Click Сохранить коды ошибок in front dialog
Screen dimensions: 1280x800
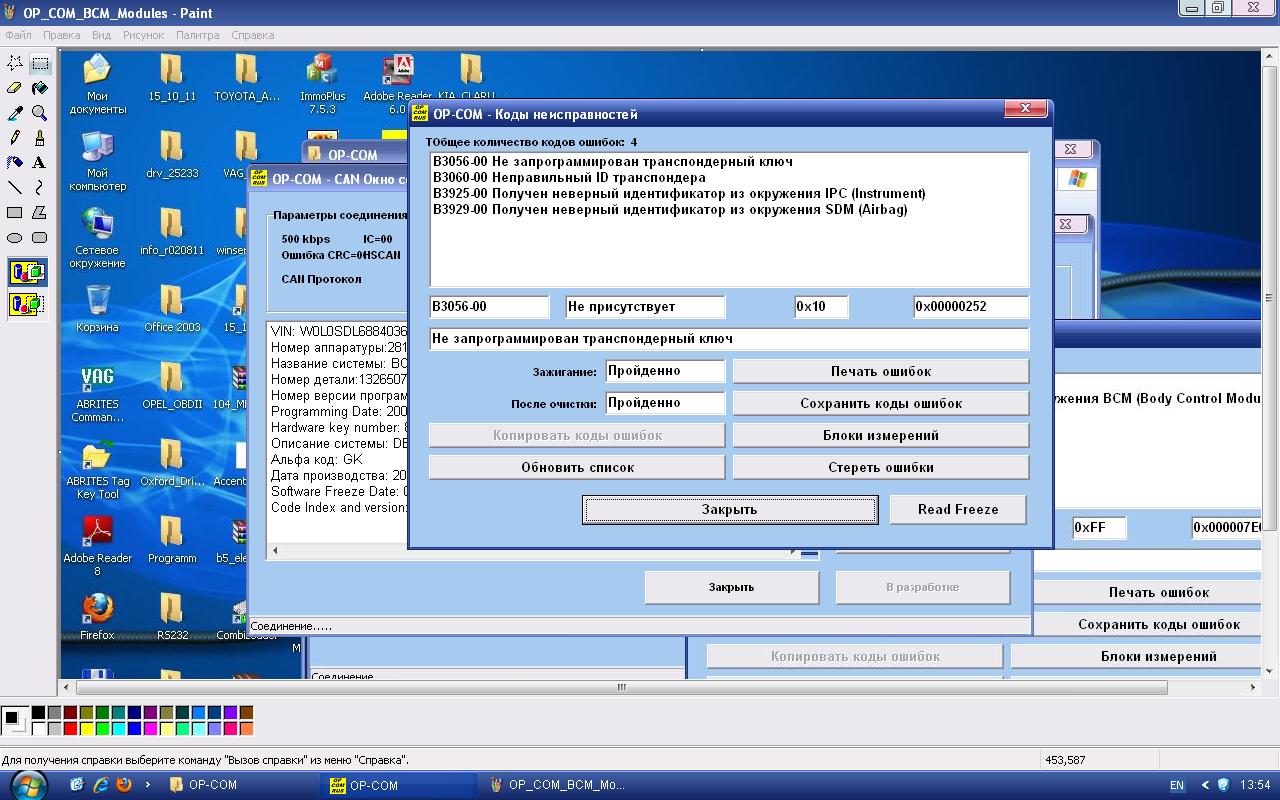pos(881,403)
